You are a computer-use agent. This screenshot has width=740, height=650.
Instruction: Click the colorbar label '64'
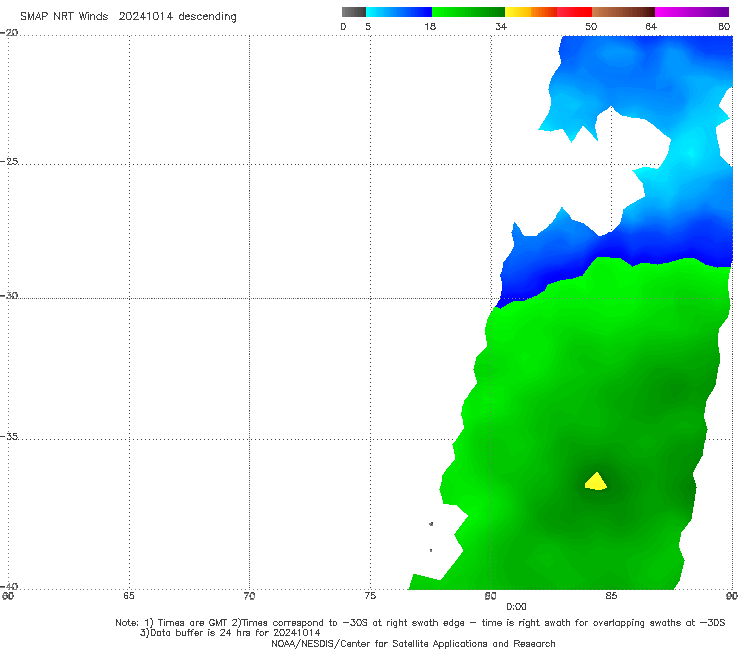coord(651,27)
